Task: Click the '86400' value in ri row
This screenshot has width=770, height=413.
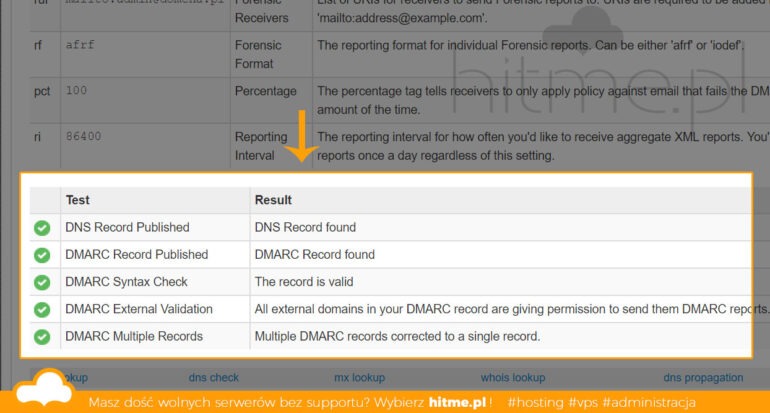Action: (x=83, y=137)
